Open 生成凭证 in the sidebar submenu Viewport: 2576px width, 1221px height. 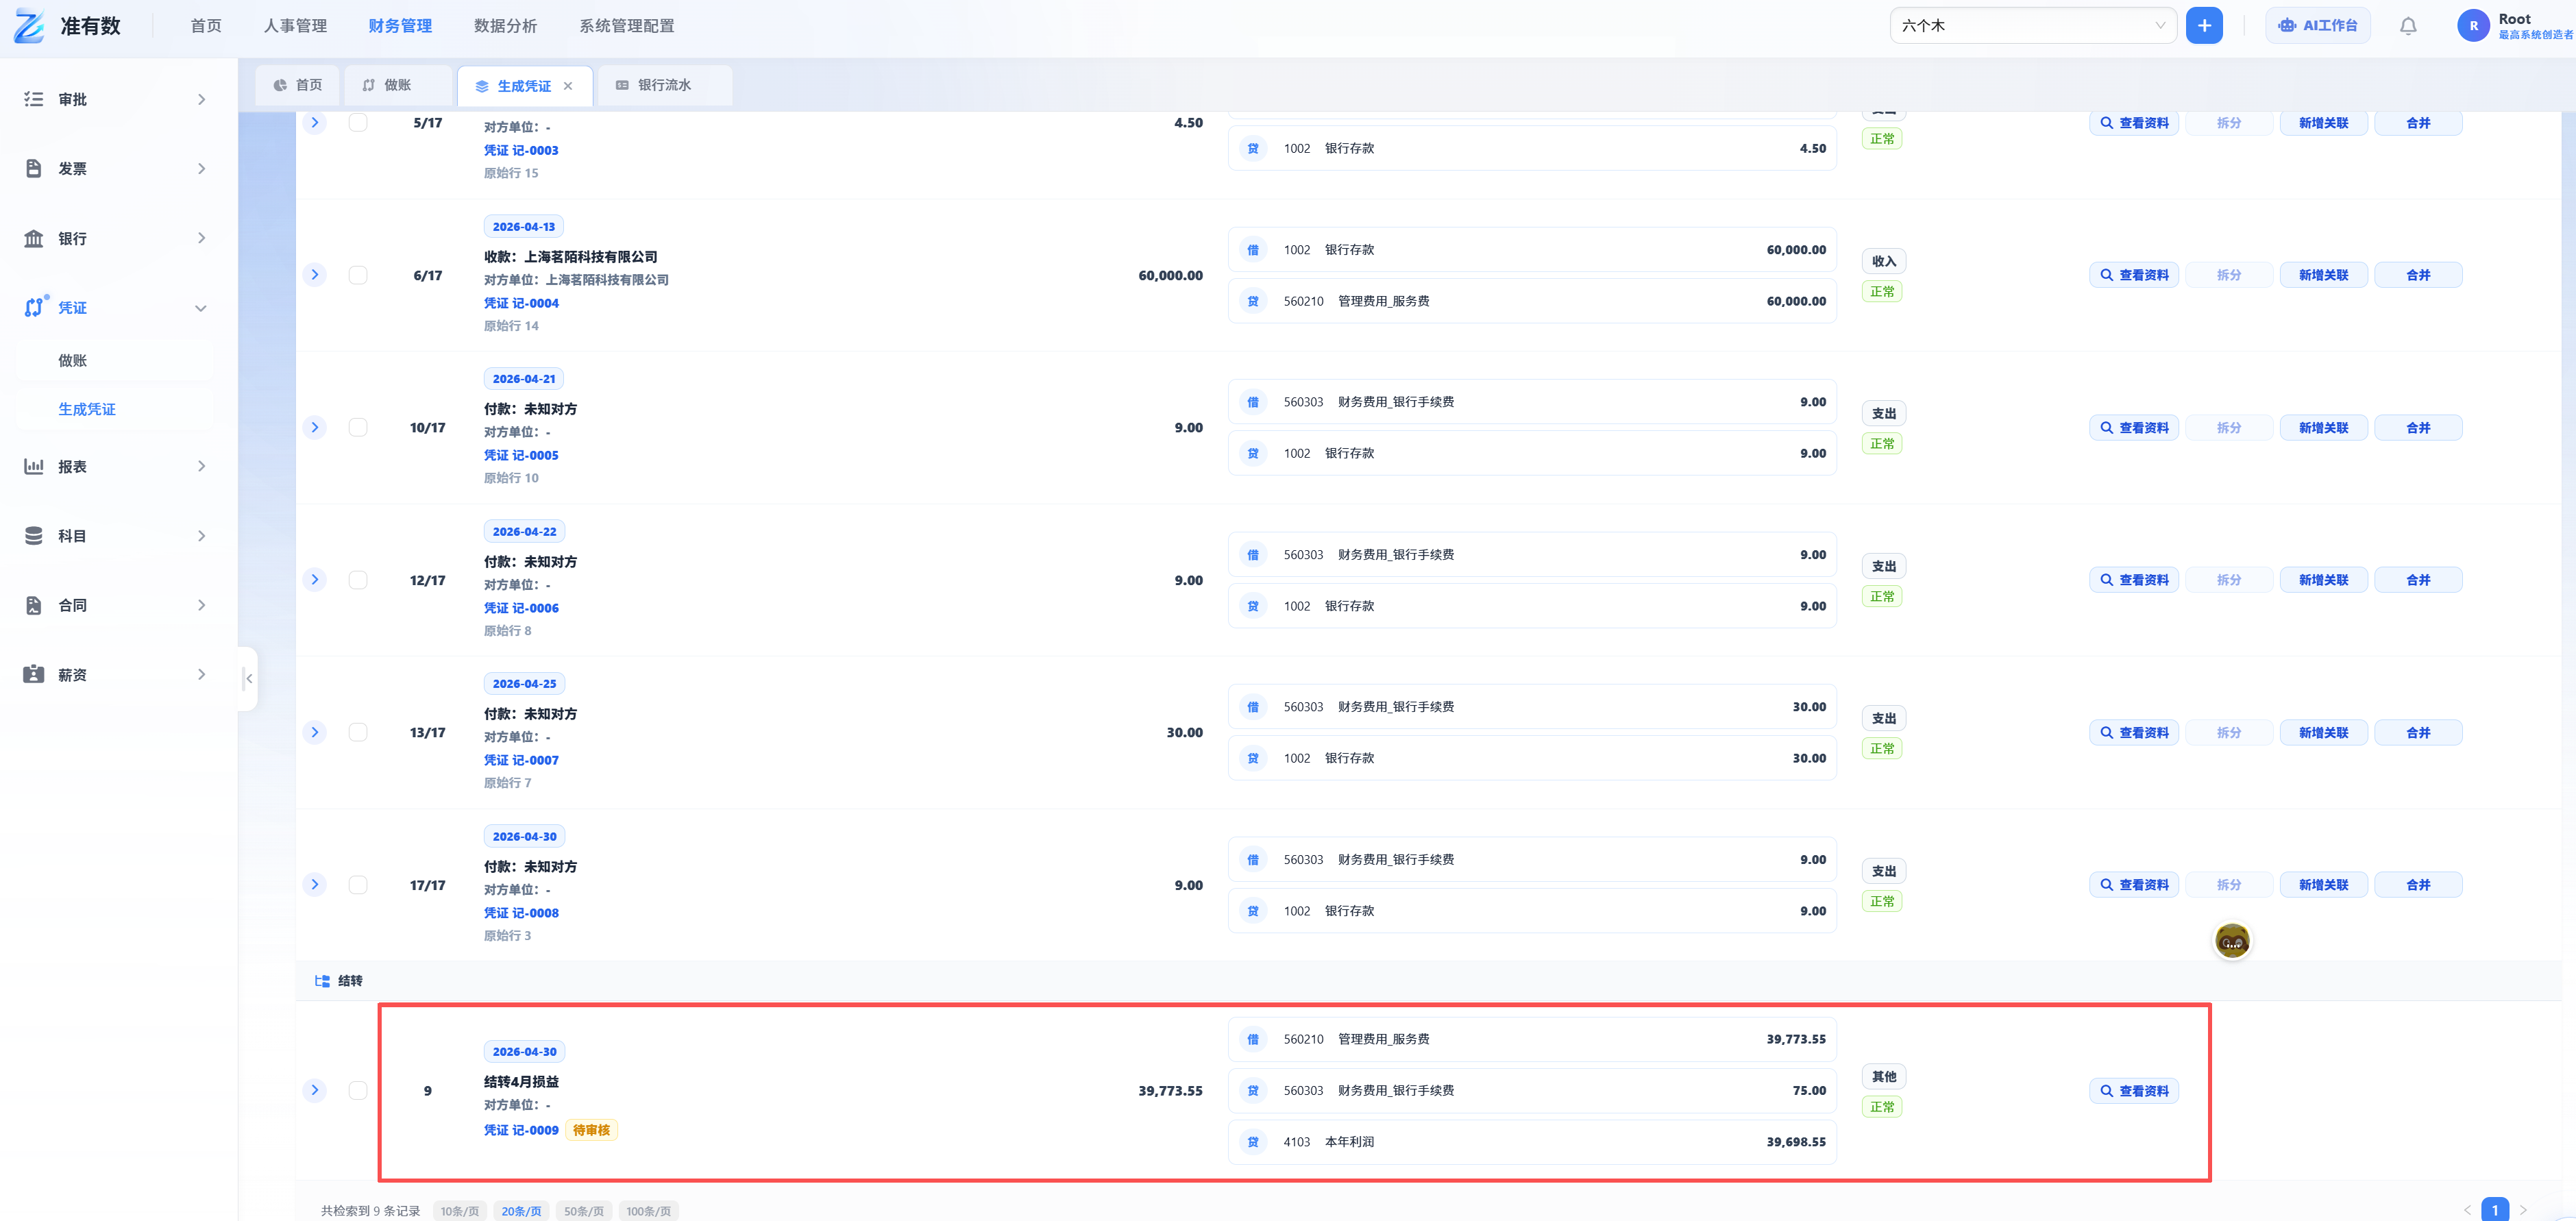tap(87, 409)
